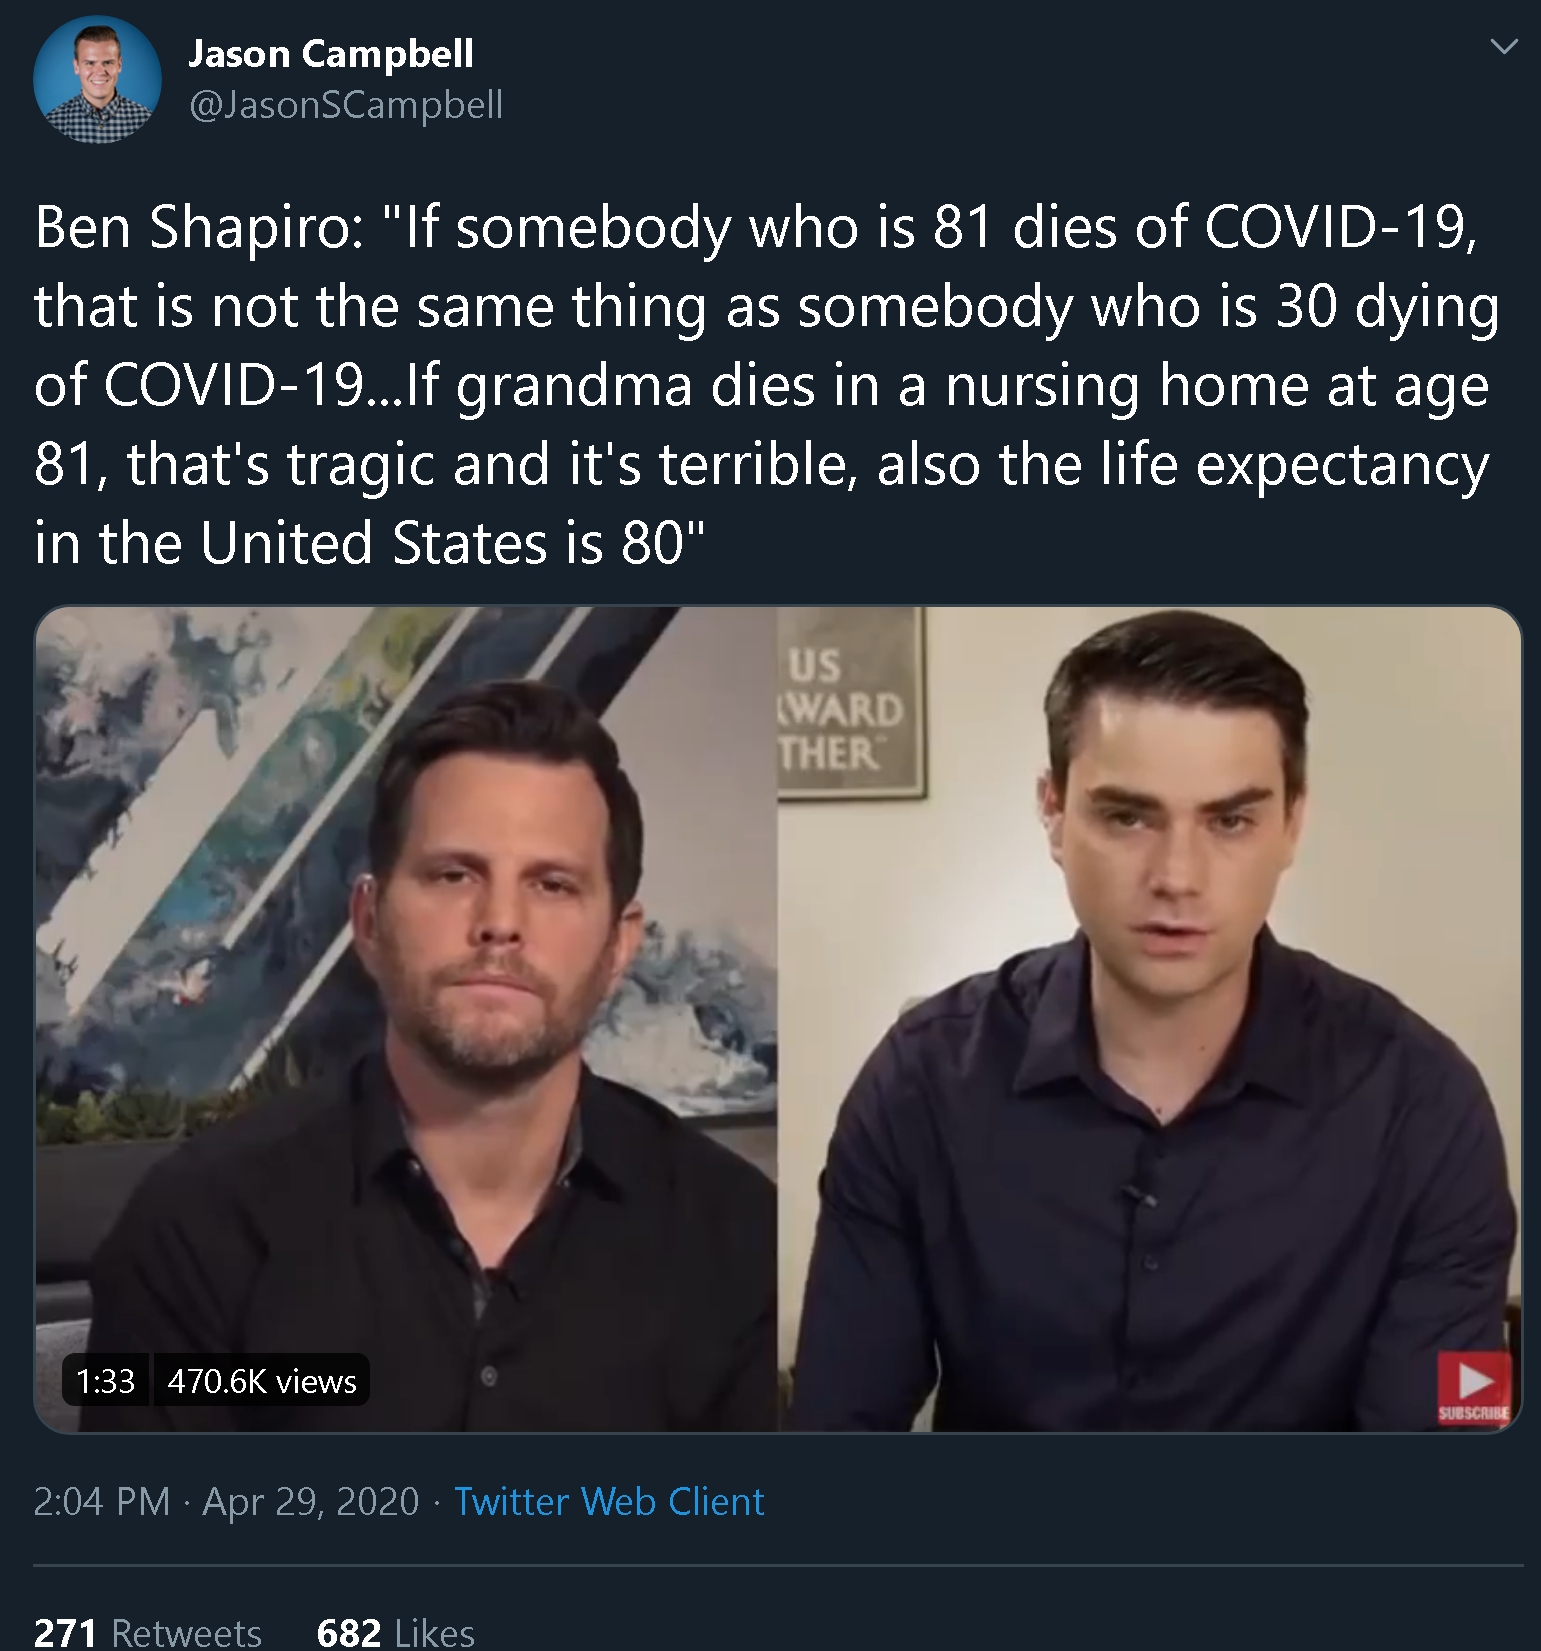Click the Apr 29, 2020 date
Screen dimensions: 1541x1651
point(311,1502)
